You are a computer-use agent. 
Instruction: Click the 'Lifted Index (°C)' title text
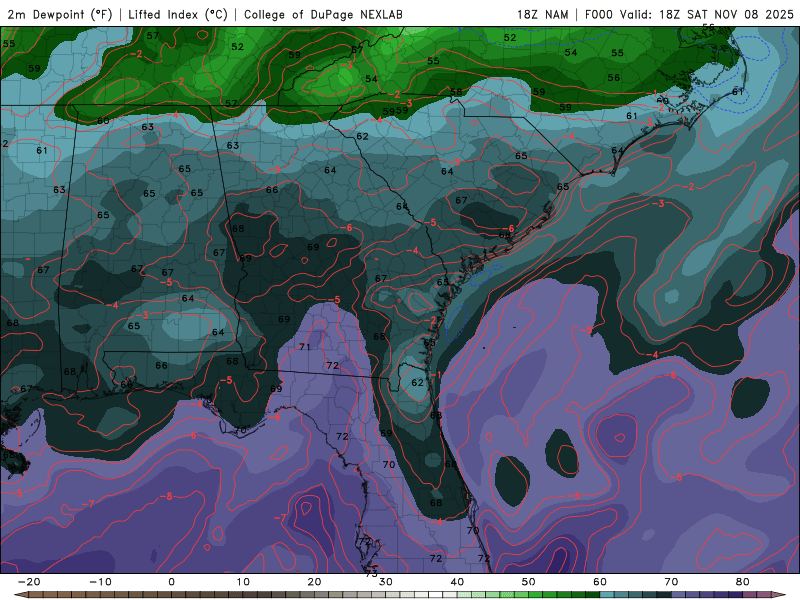tap(178, 15)
